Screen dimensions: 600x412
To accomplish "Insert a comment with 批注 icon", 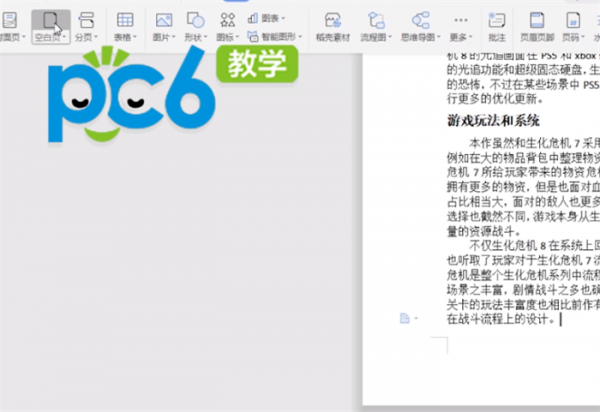I will click(x=497, y=20).
